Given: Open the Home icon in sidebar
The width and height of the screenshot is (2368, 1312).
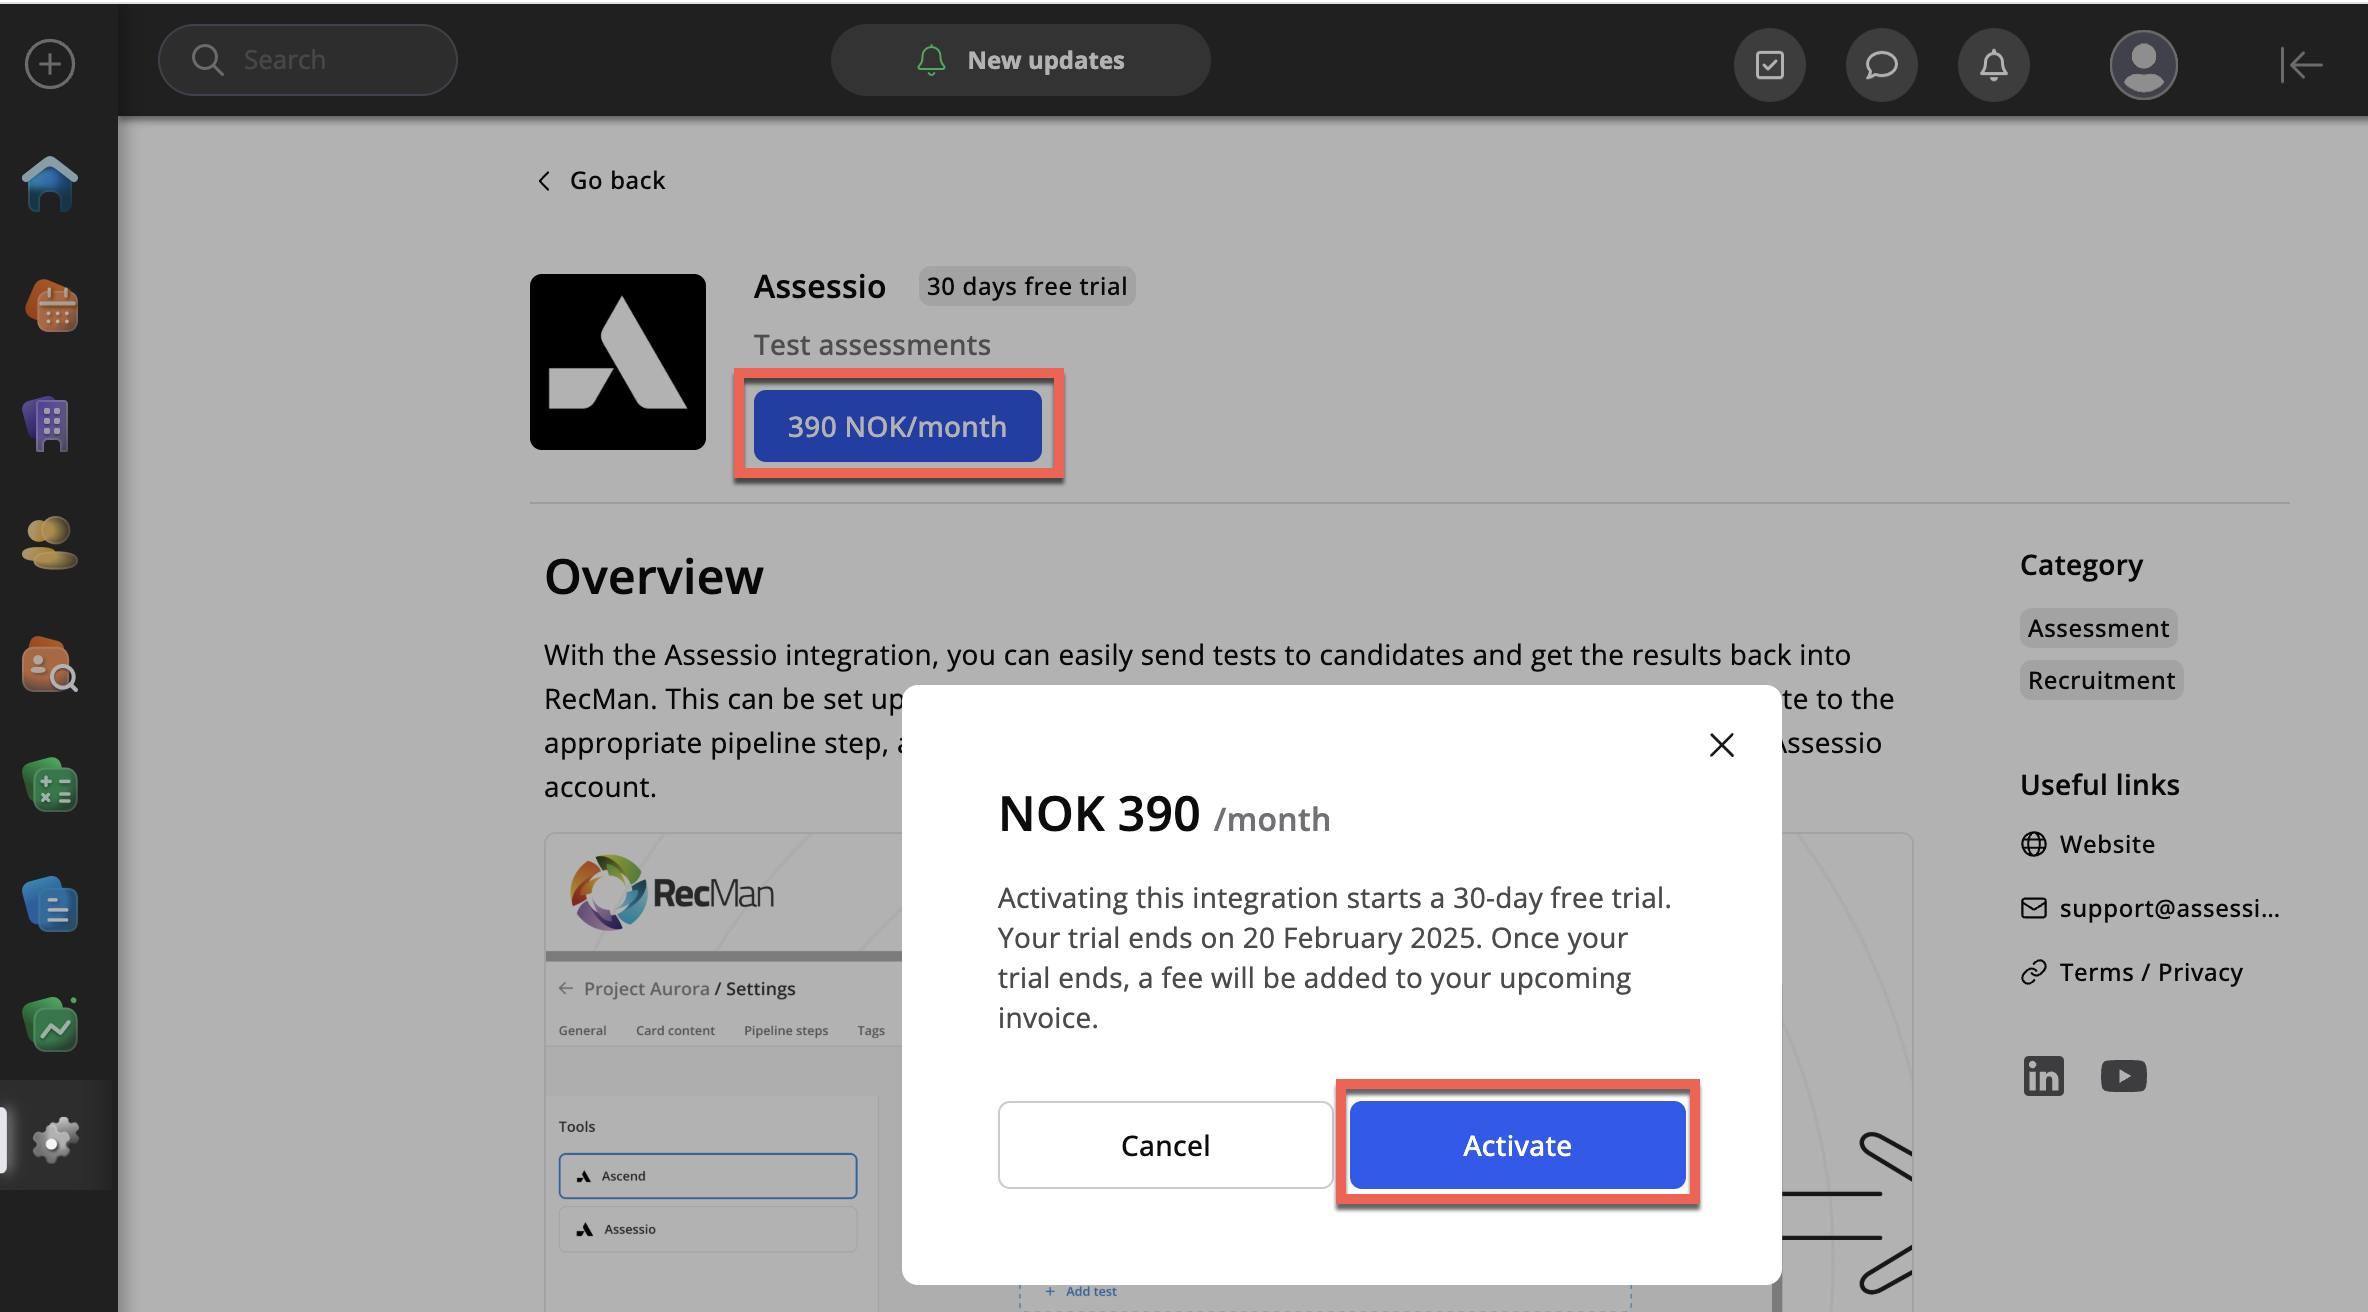Looking at the screenshot, I should (50, 184).
